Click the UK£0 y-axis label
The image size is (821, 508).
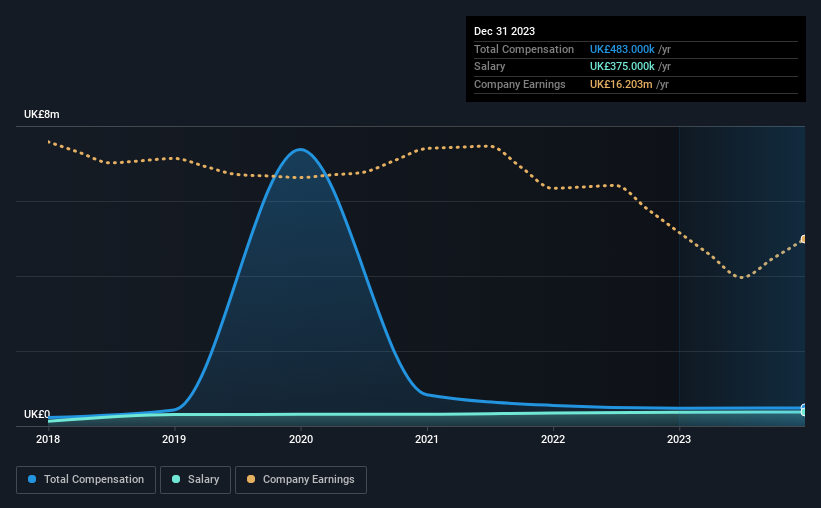coord(37,414)
